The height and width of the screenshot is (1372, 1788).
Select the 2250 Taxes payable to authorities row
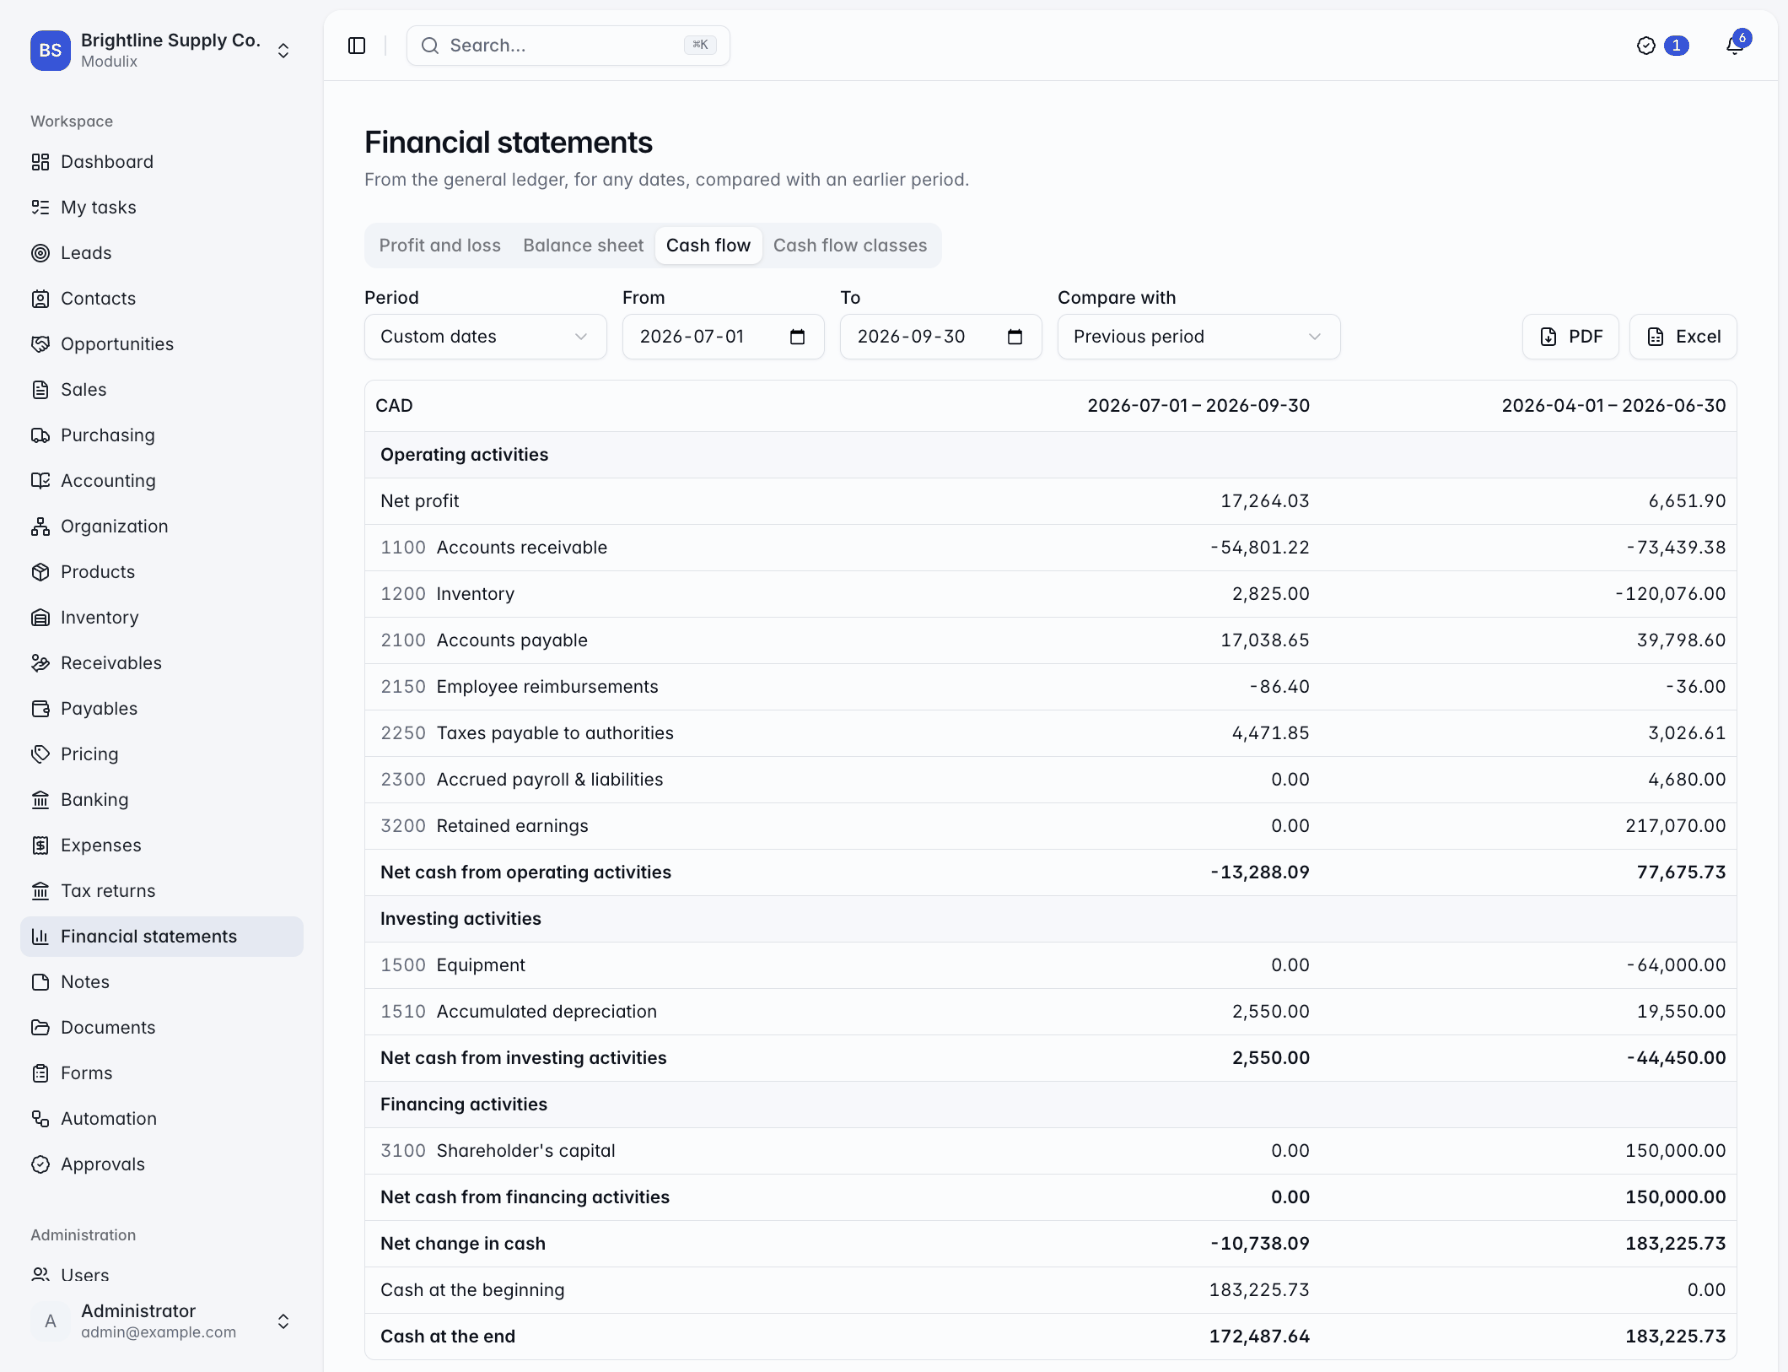click(x=1050, y=734)
